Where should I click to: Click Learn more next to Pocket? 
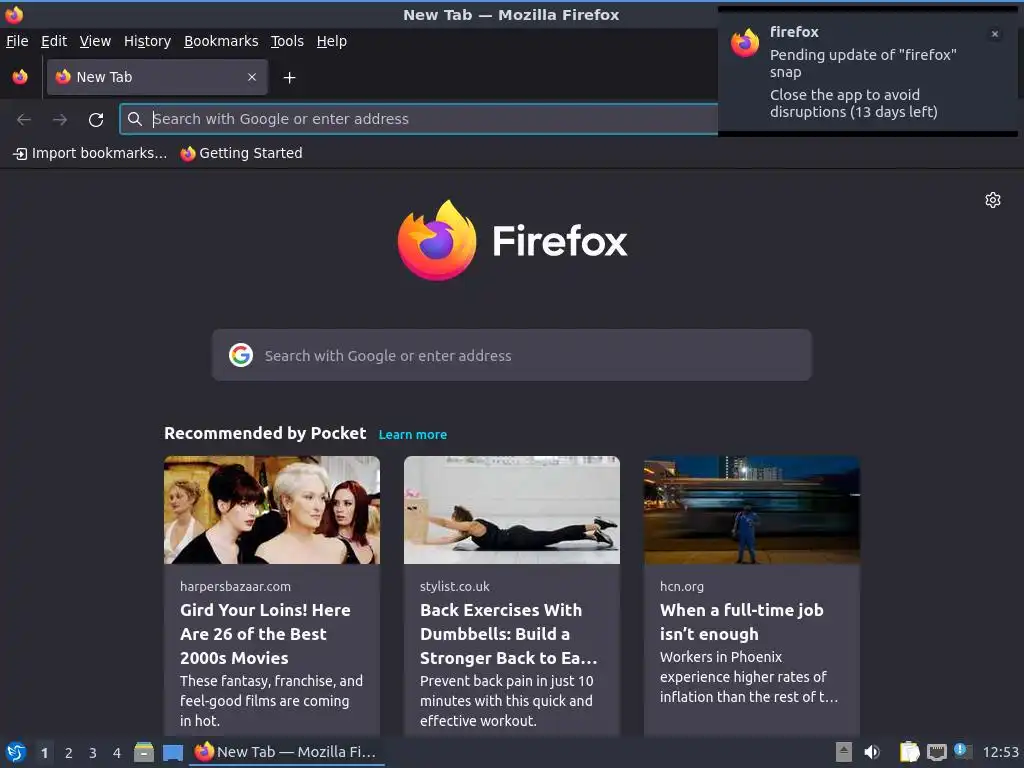pos(413,434)
